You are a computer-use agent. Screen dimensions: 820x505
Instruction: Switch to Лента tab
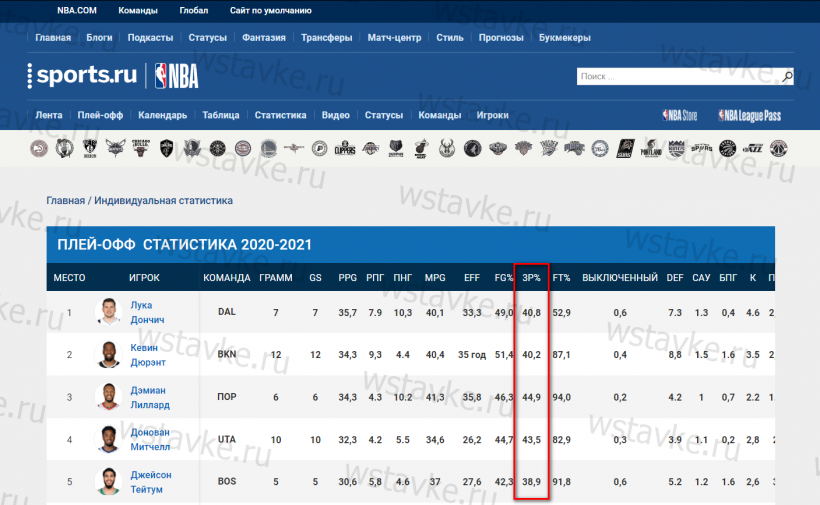pyautogui.click(x=49, y=115)
